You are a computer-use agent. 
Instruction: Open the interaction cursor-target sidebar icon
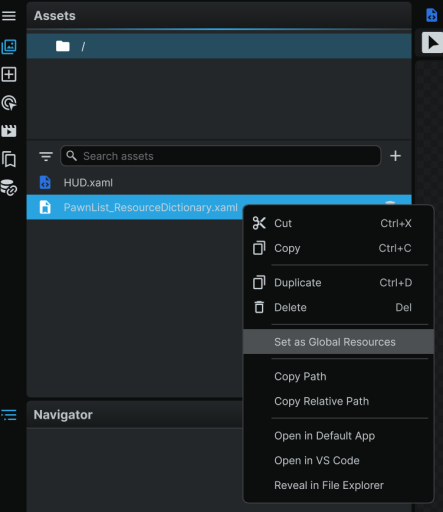pos(9,103)
